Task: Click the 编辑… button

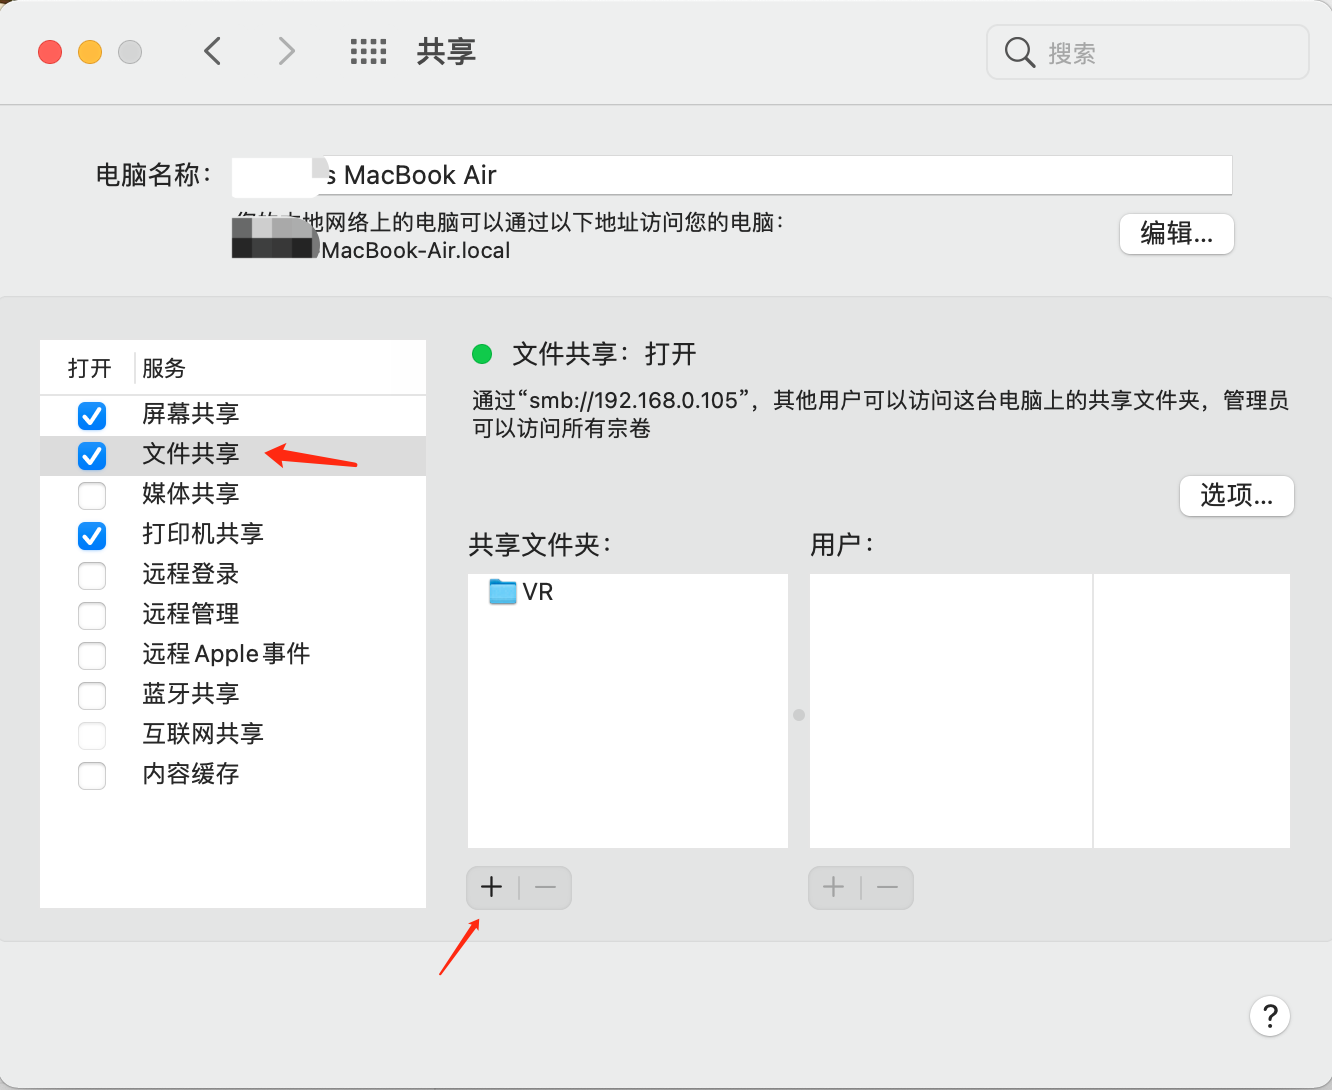Action: point(1177,234)
